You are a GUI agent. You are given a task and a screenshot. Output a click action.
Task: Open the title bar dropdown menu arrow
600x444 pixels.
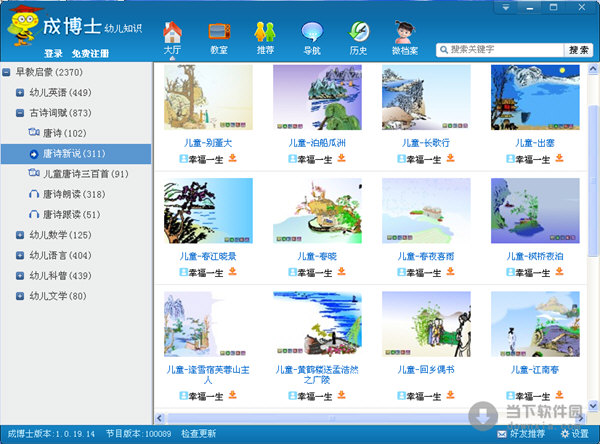point(506,7)
